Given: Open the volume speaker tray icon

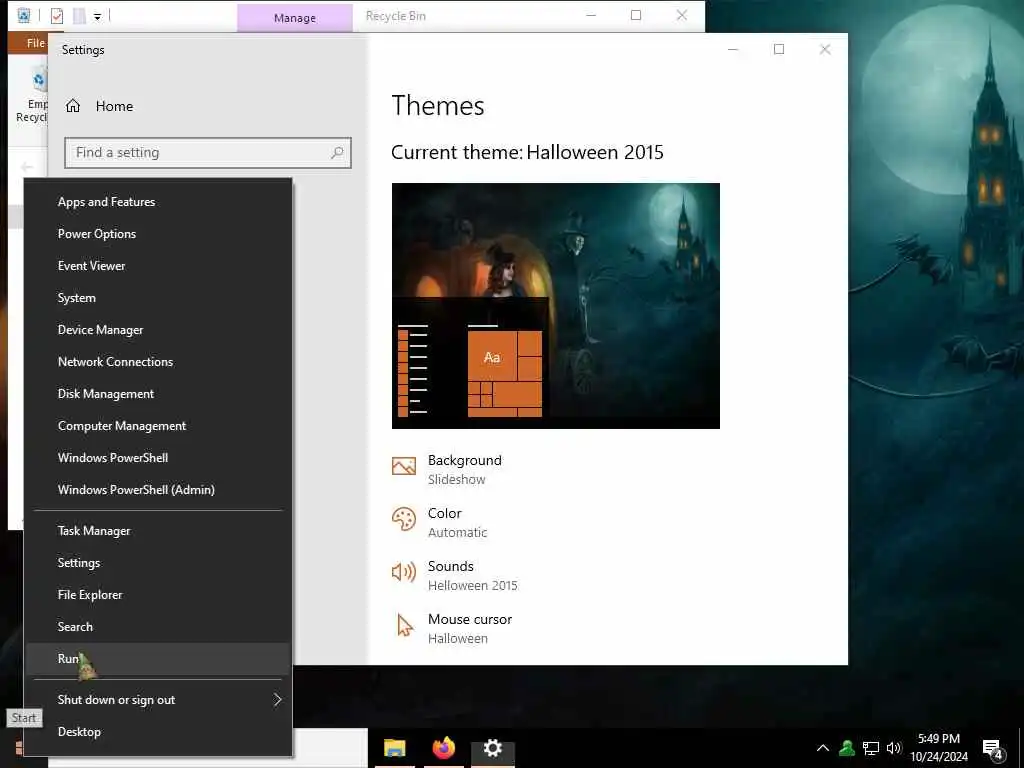Looking at the screenshot, I should tap(894, 748).
